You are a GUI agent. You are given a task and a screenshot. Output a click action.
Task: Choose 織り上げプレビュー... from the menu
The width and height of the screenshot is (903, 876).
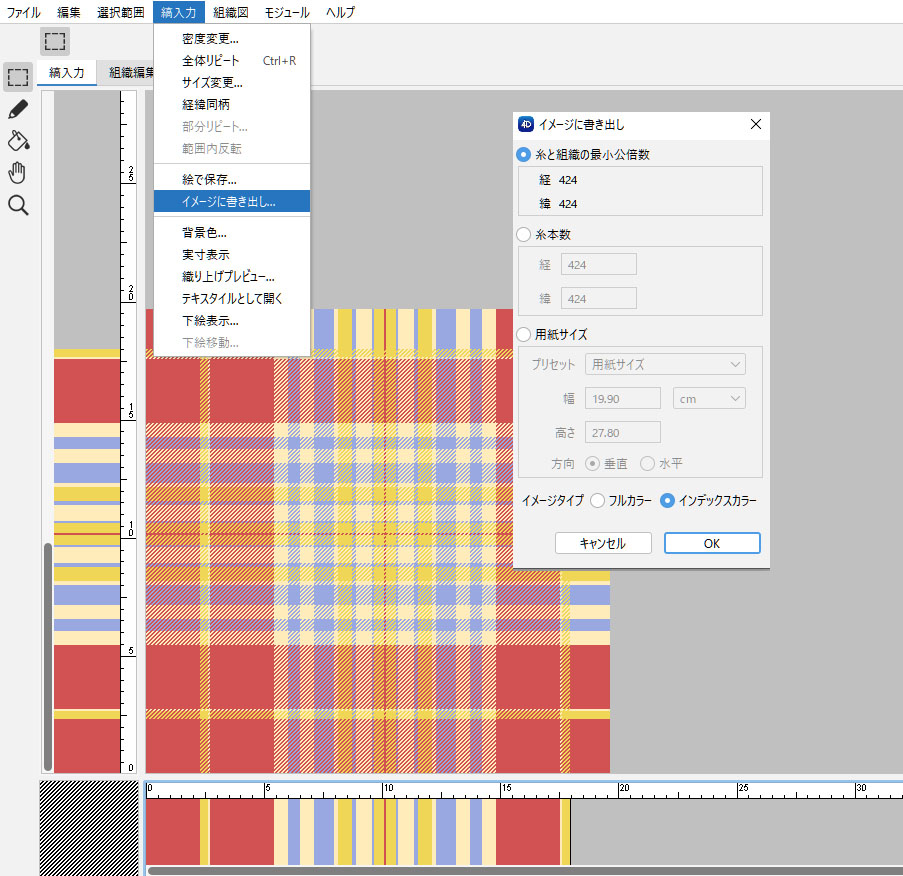228,276
